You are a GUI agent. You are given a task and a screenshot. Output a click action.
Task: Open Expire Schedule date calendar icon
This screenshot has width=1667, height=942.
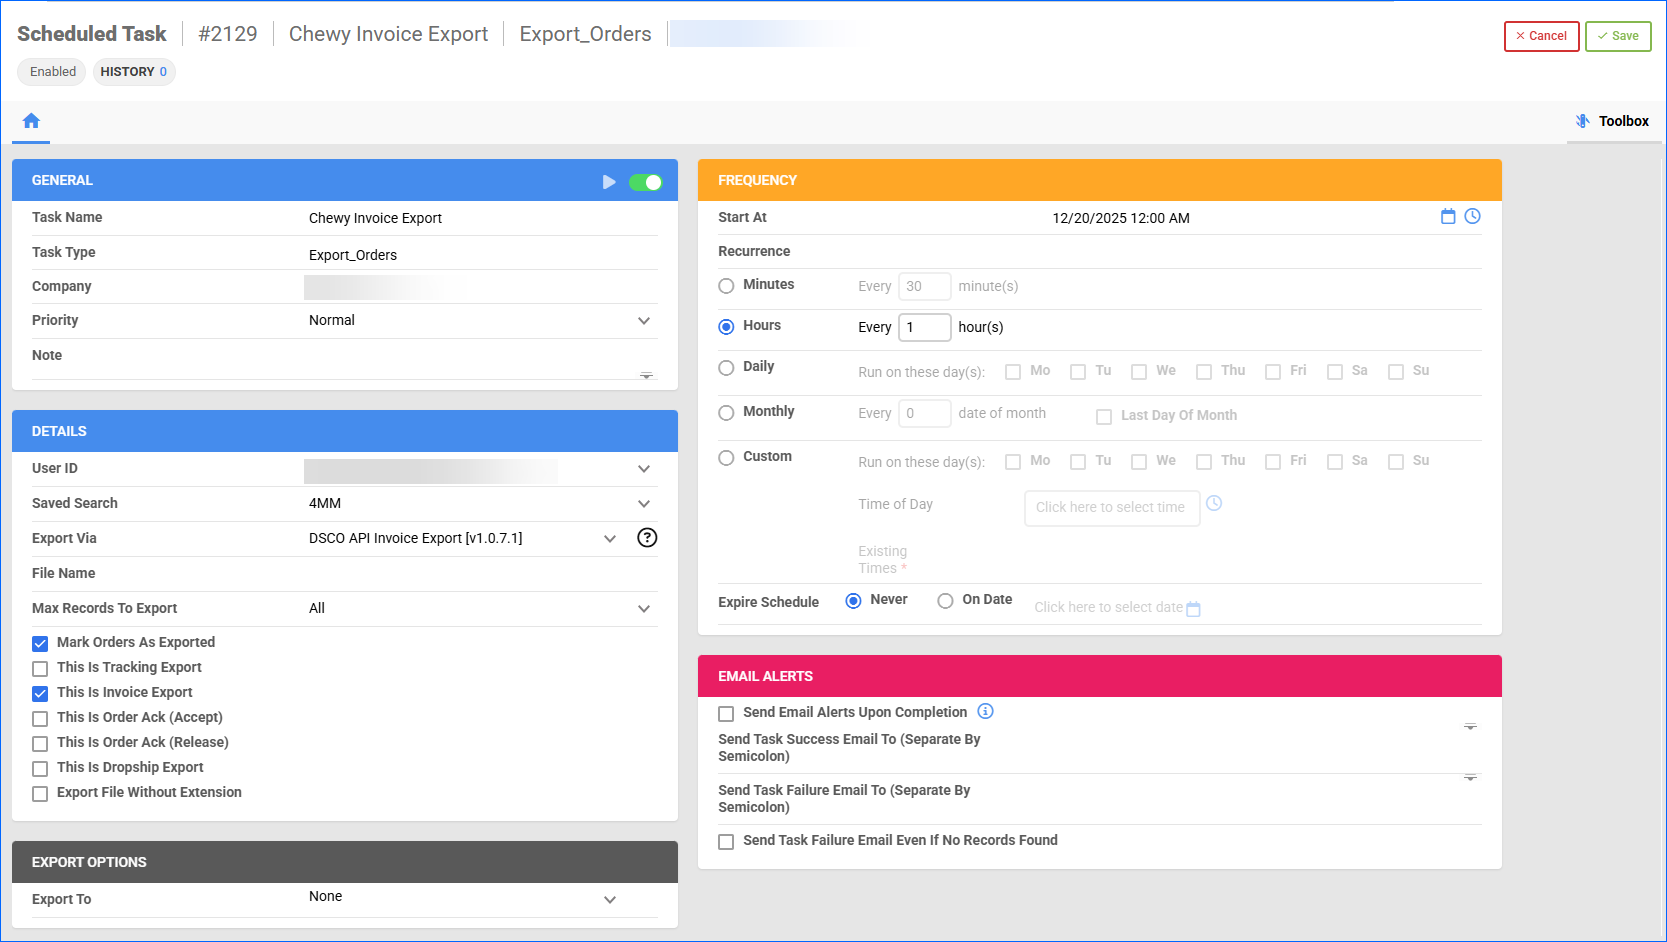(x=1193, y=609)
